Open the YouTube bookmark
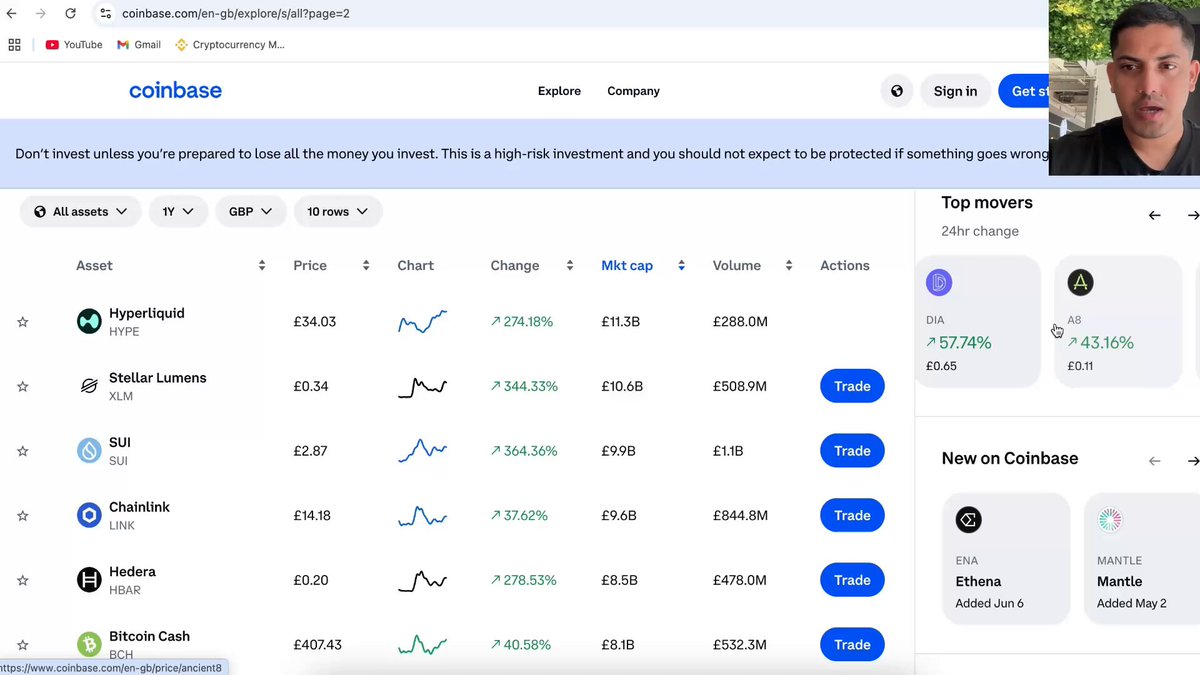This screenshot has height=675, width=1200. [74, 45]
